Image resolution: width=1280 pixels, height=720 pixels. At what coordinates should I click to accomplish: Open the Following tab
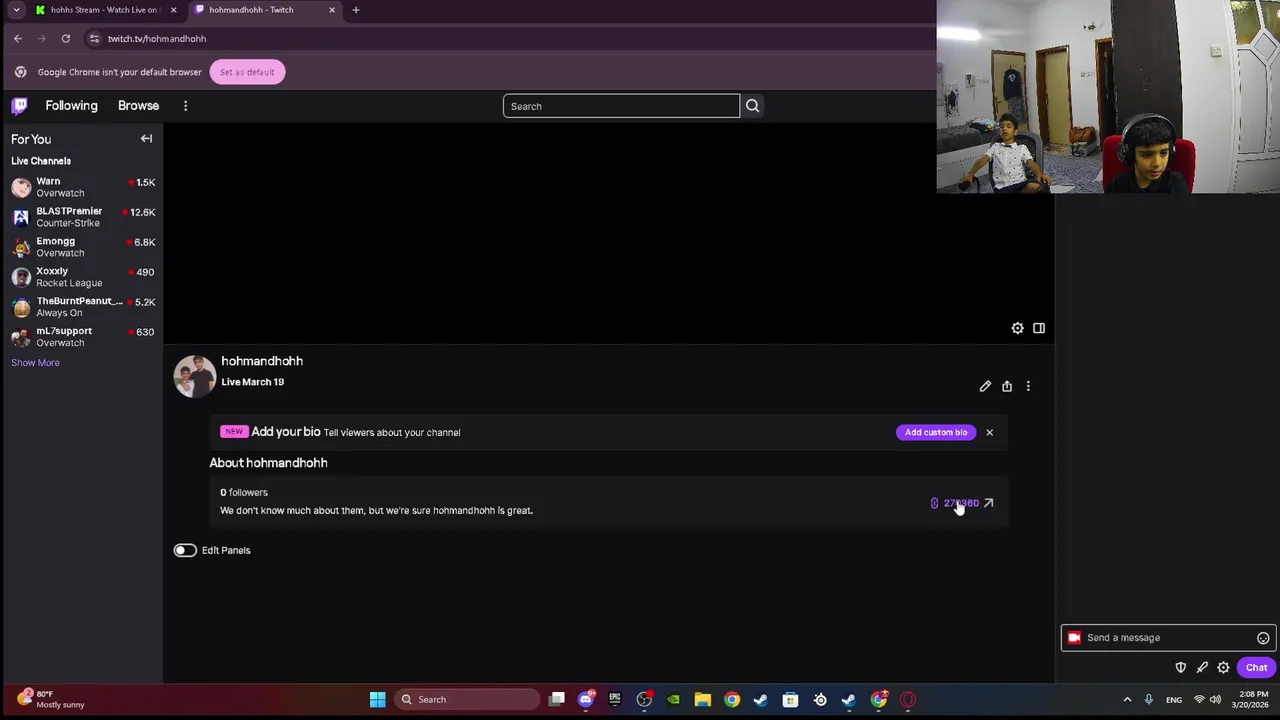[71, 105]
